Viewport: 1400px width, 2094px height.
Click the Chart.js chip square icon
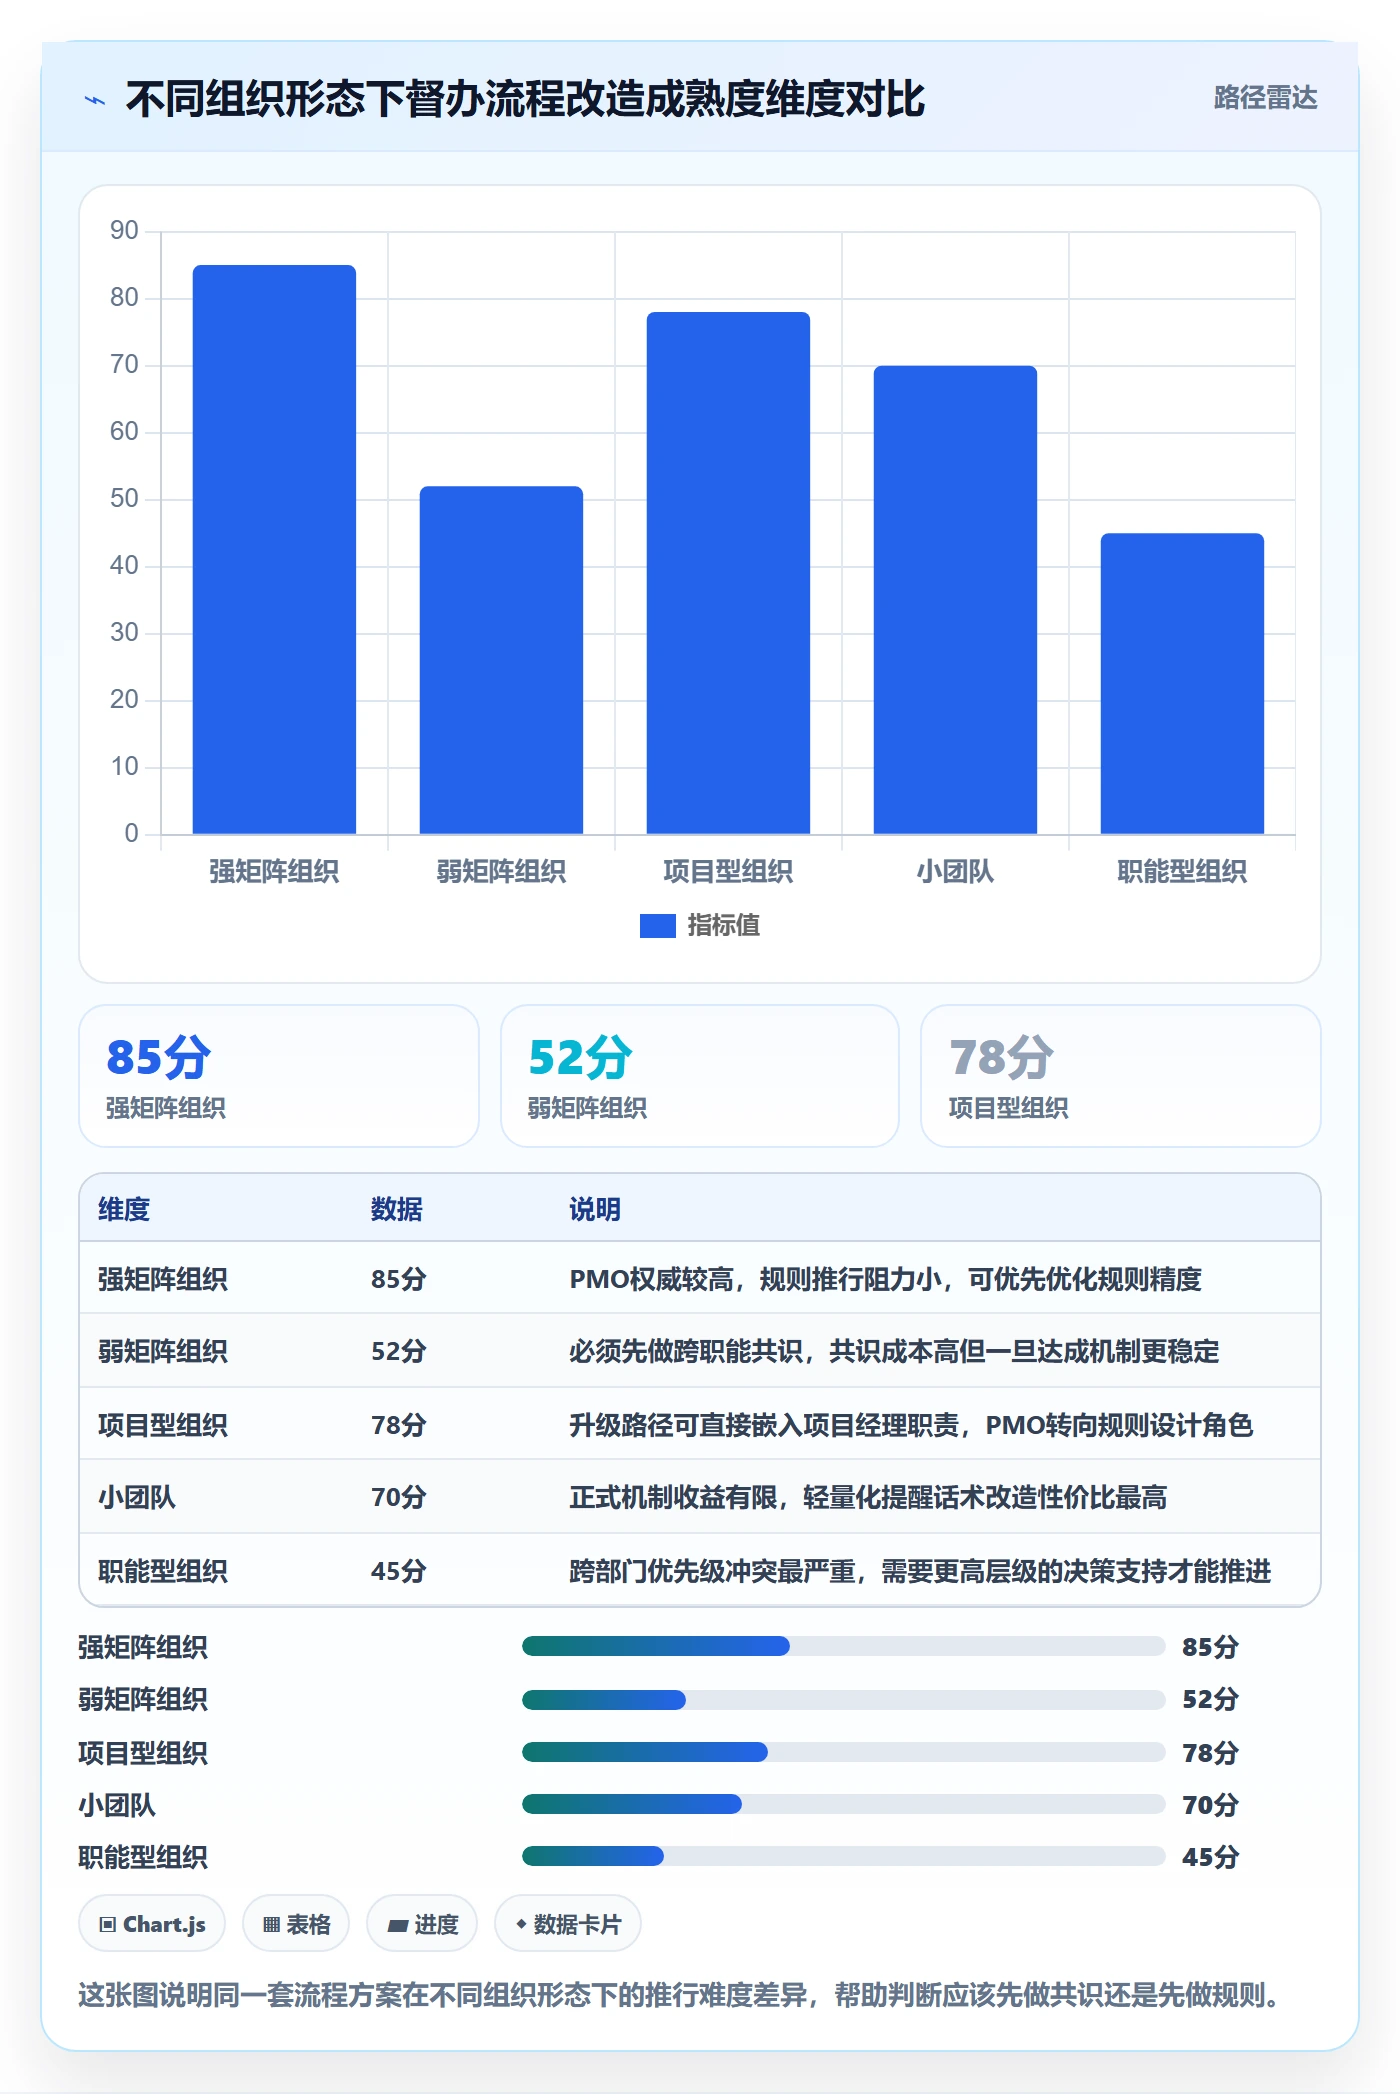tap(108, 1925)
